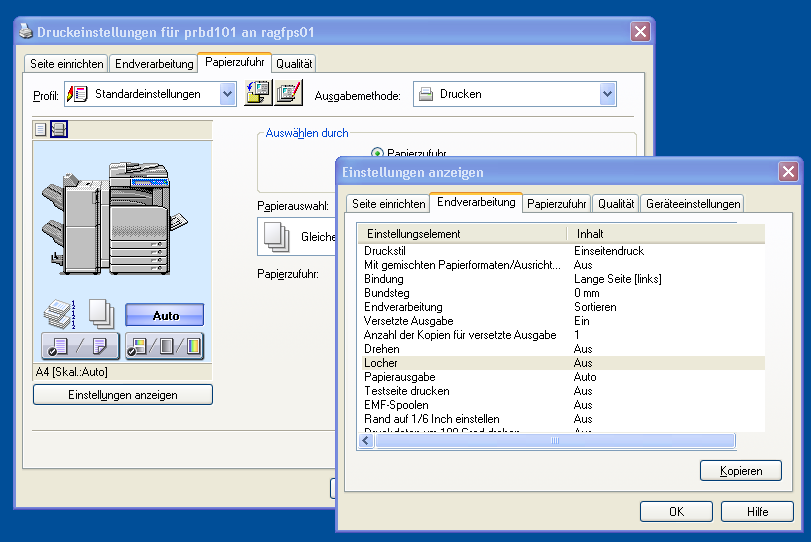Click the Einstellungen anzeigen button
The width and height of the screenshot is (811, 542).
123,395
